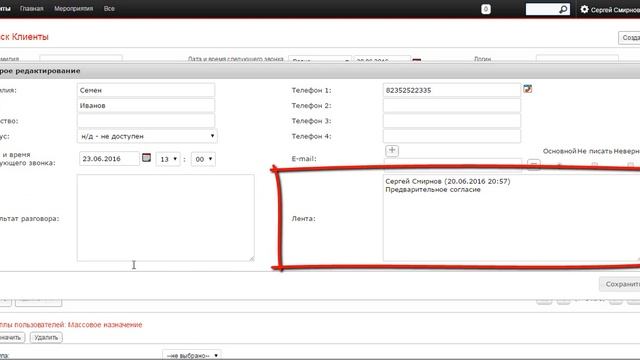This screenshot has height=360, width=640.
Task: Open the minutes dropdown showing 00
Action: point(203,159)
